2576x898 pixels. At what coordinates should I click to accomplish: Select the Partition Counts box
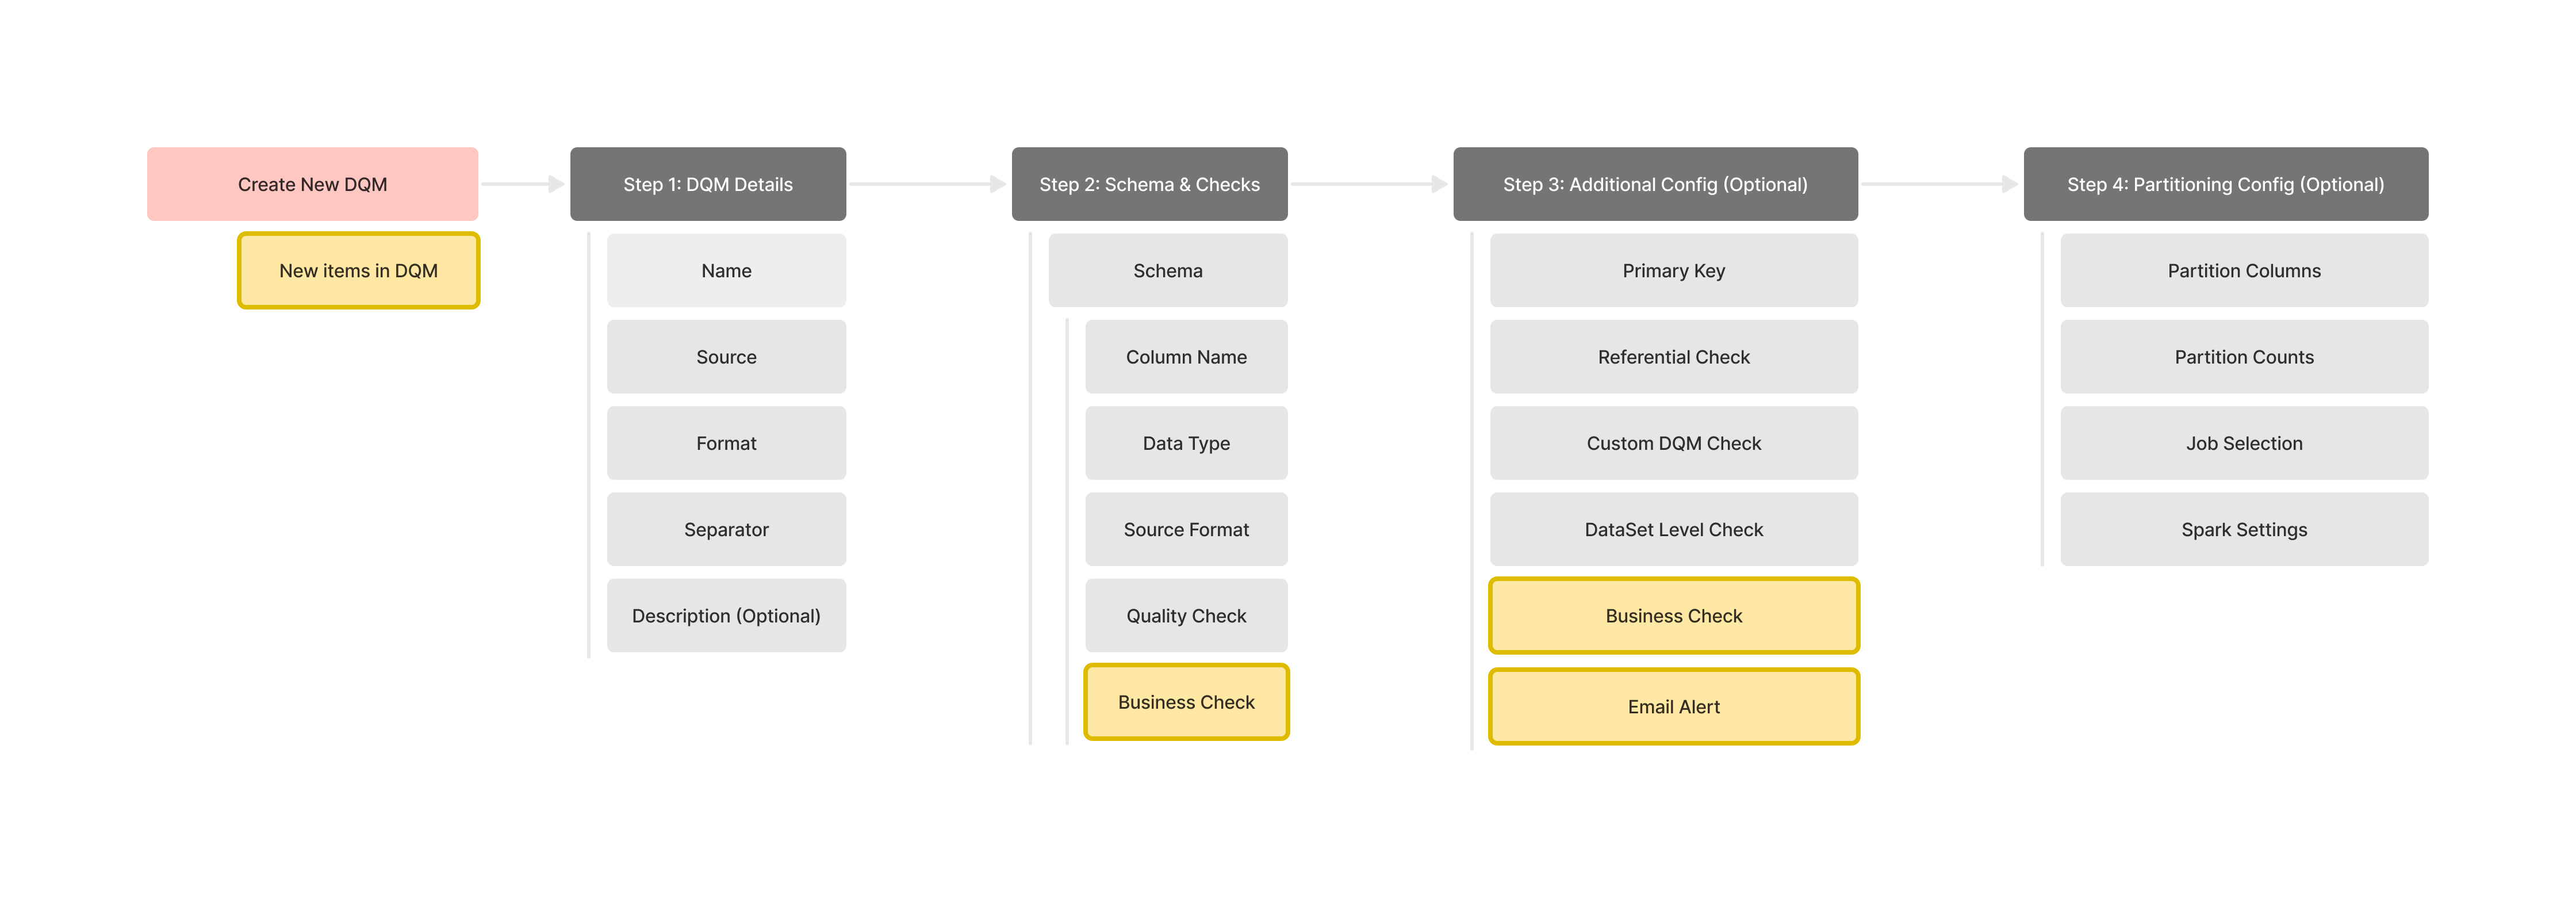pyautogui.click(x=2244, y=357)
